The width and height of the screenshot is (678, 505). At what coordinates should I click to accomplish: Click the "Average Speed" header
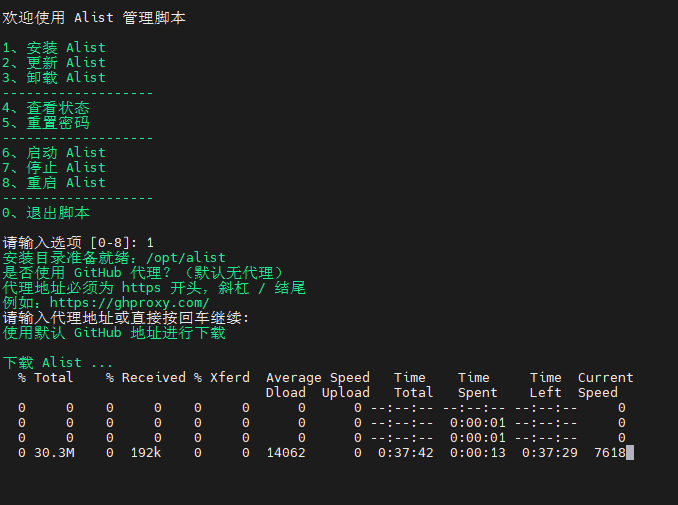(318, 377)
